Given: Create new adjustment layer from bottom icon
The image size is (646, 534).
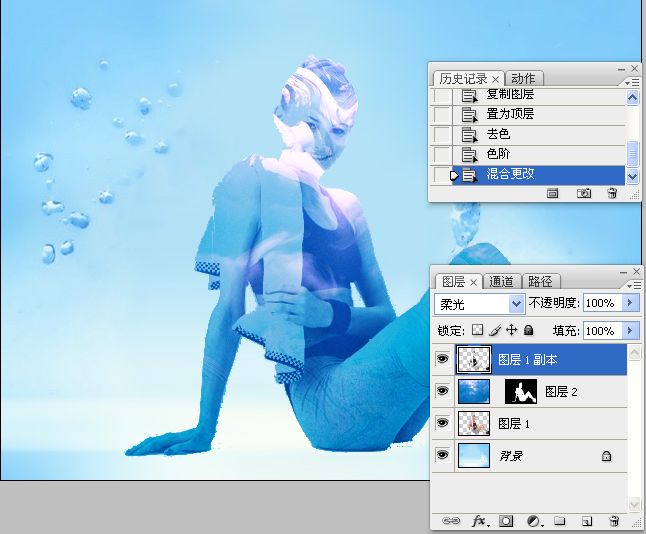Looking at the screenshot, I should (x=534, y=521).
